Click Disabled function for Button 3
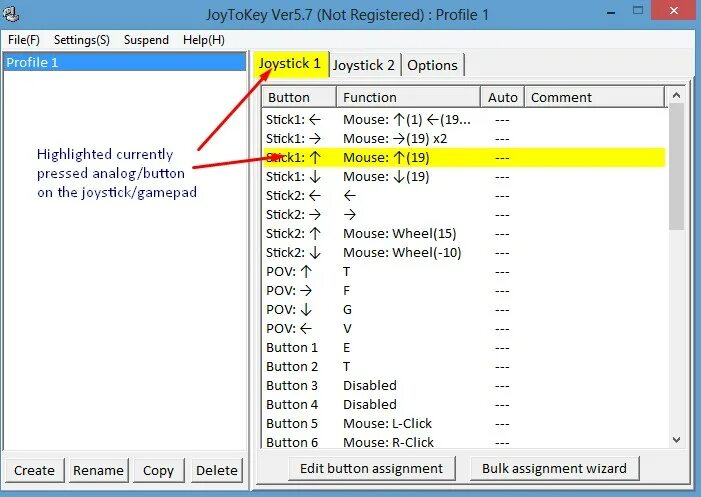 point(370,386)
